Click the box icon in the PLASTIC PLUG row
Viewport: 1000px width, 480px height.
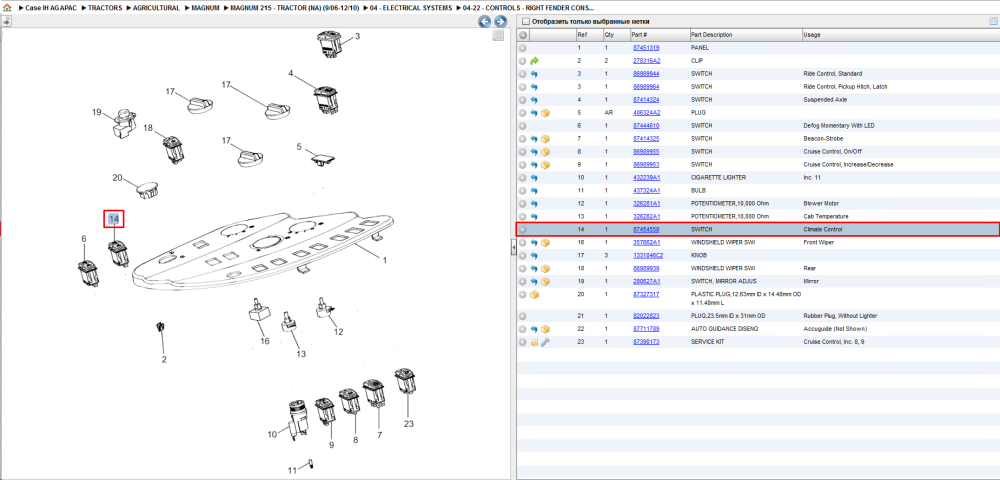[534, 295]
